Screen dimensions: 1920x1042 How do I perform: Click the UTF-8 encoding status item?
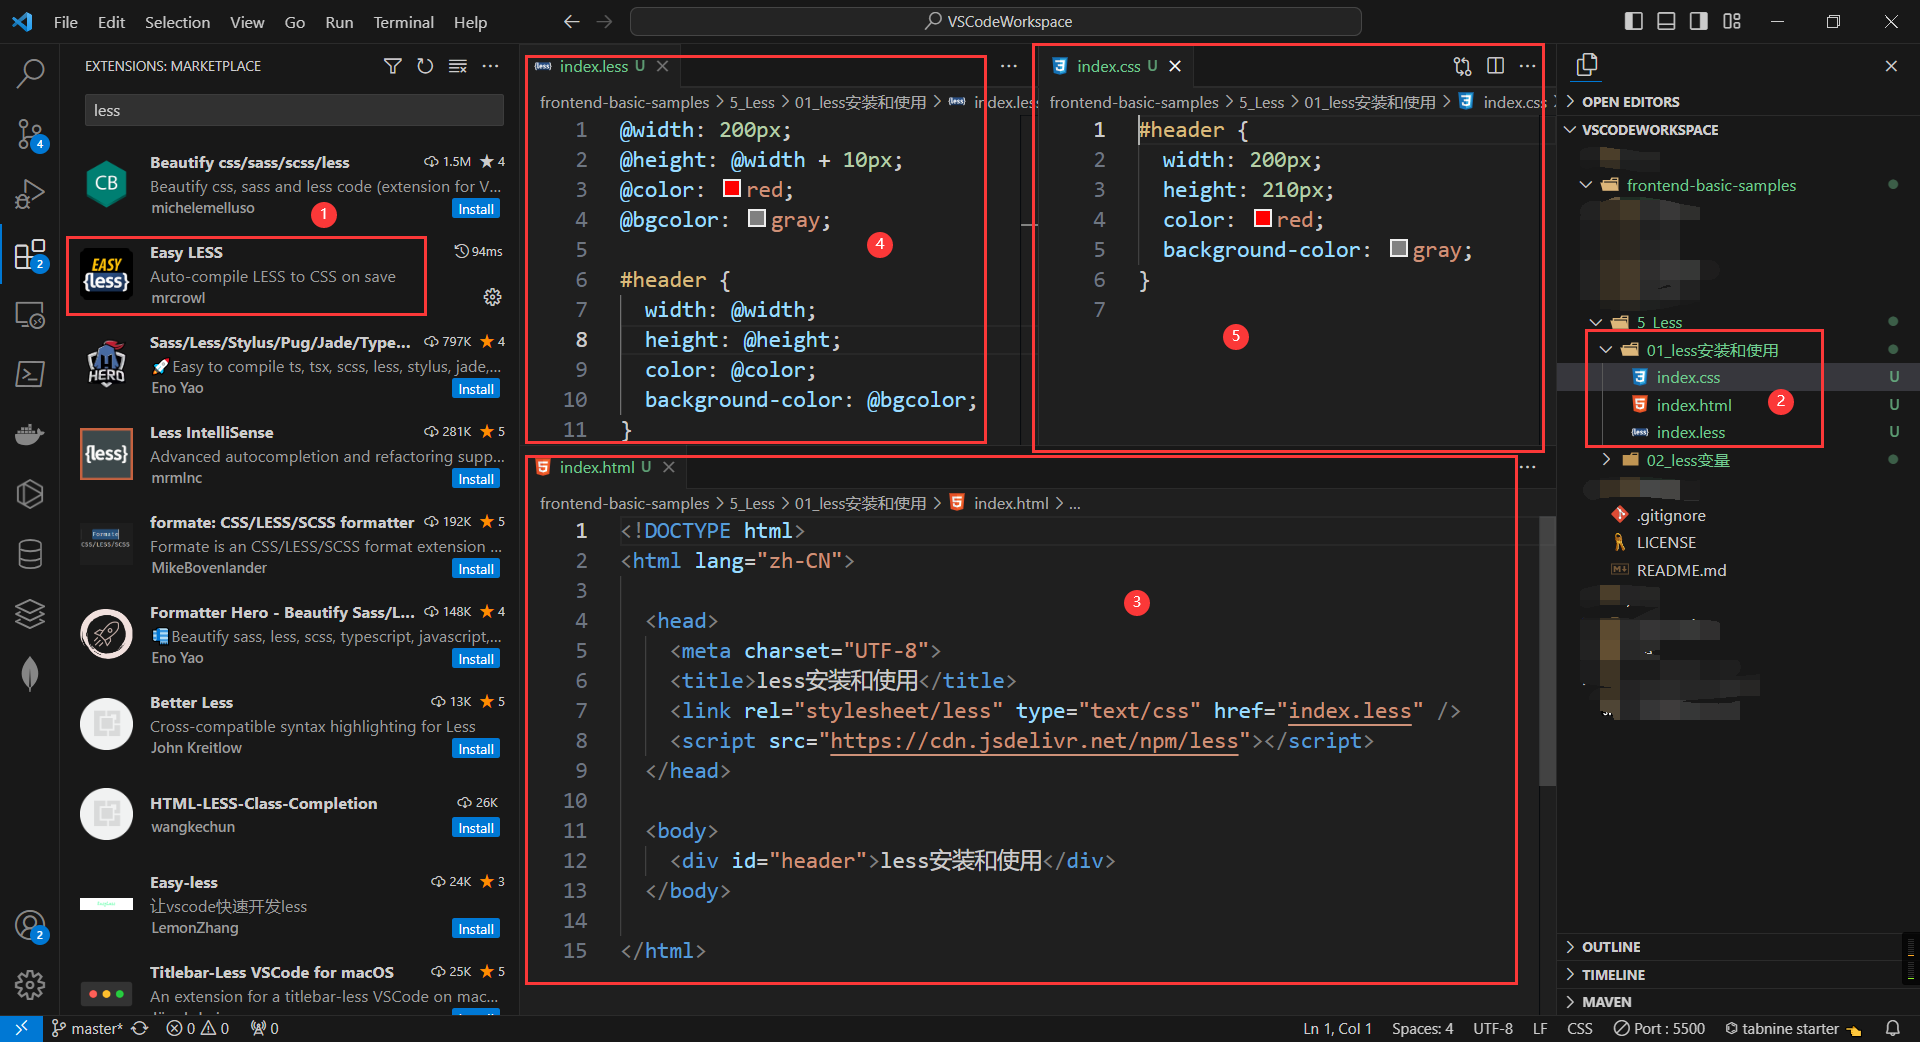1492,1028
